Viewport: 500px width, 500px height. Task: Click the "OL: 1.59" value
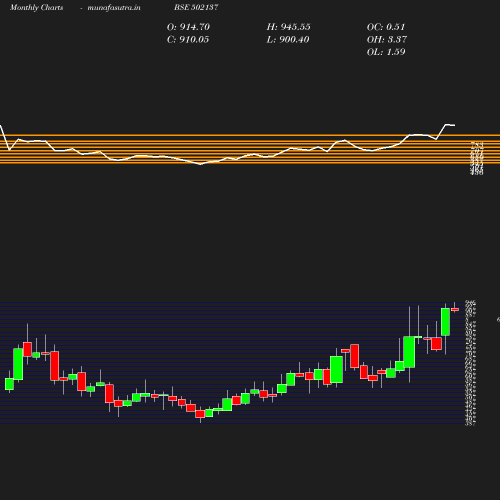pyautogui.click(x=386, y=52)
